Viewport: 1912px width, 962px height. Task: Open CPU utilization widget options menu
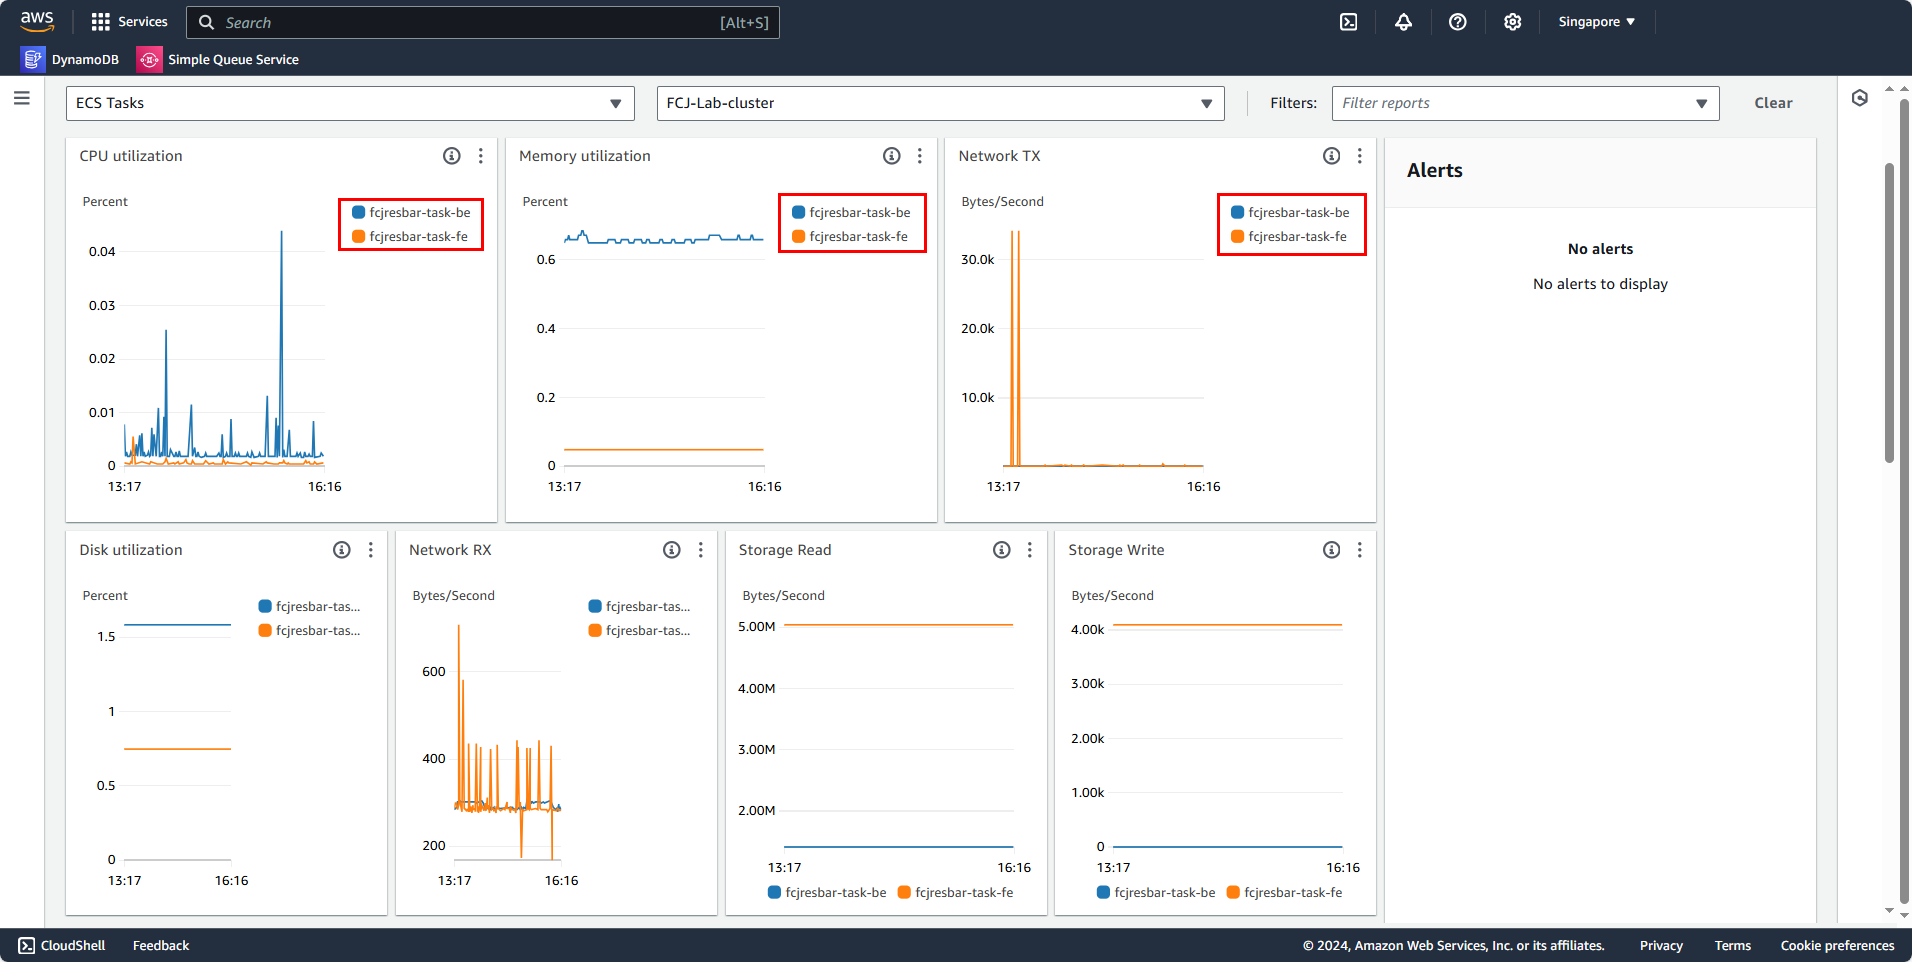[481, 156]
